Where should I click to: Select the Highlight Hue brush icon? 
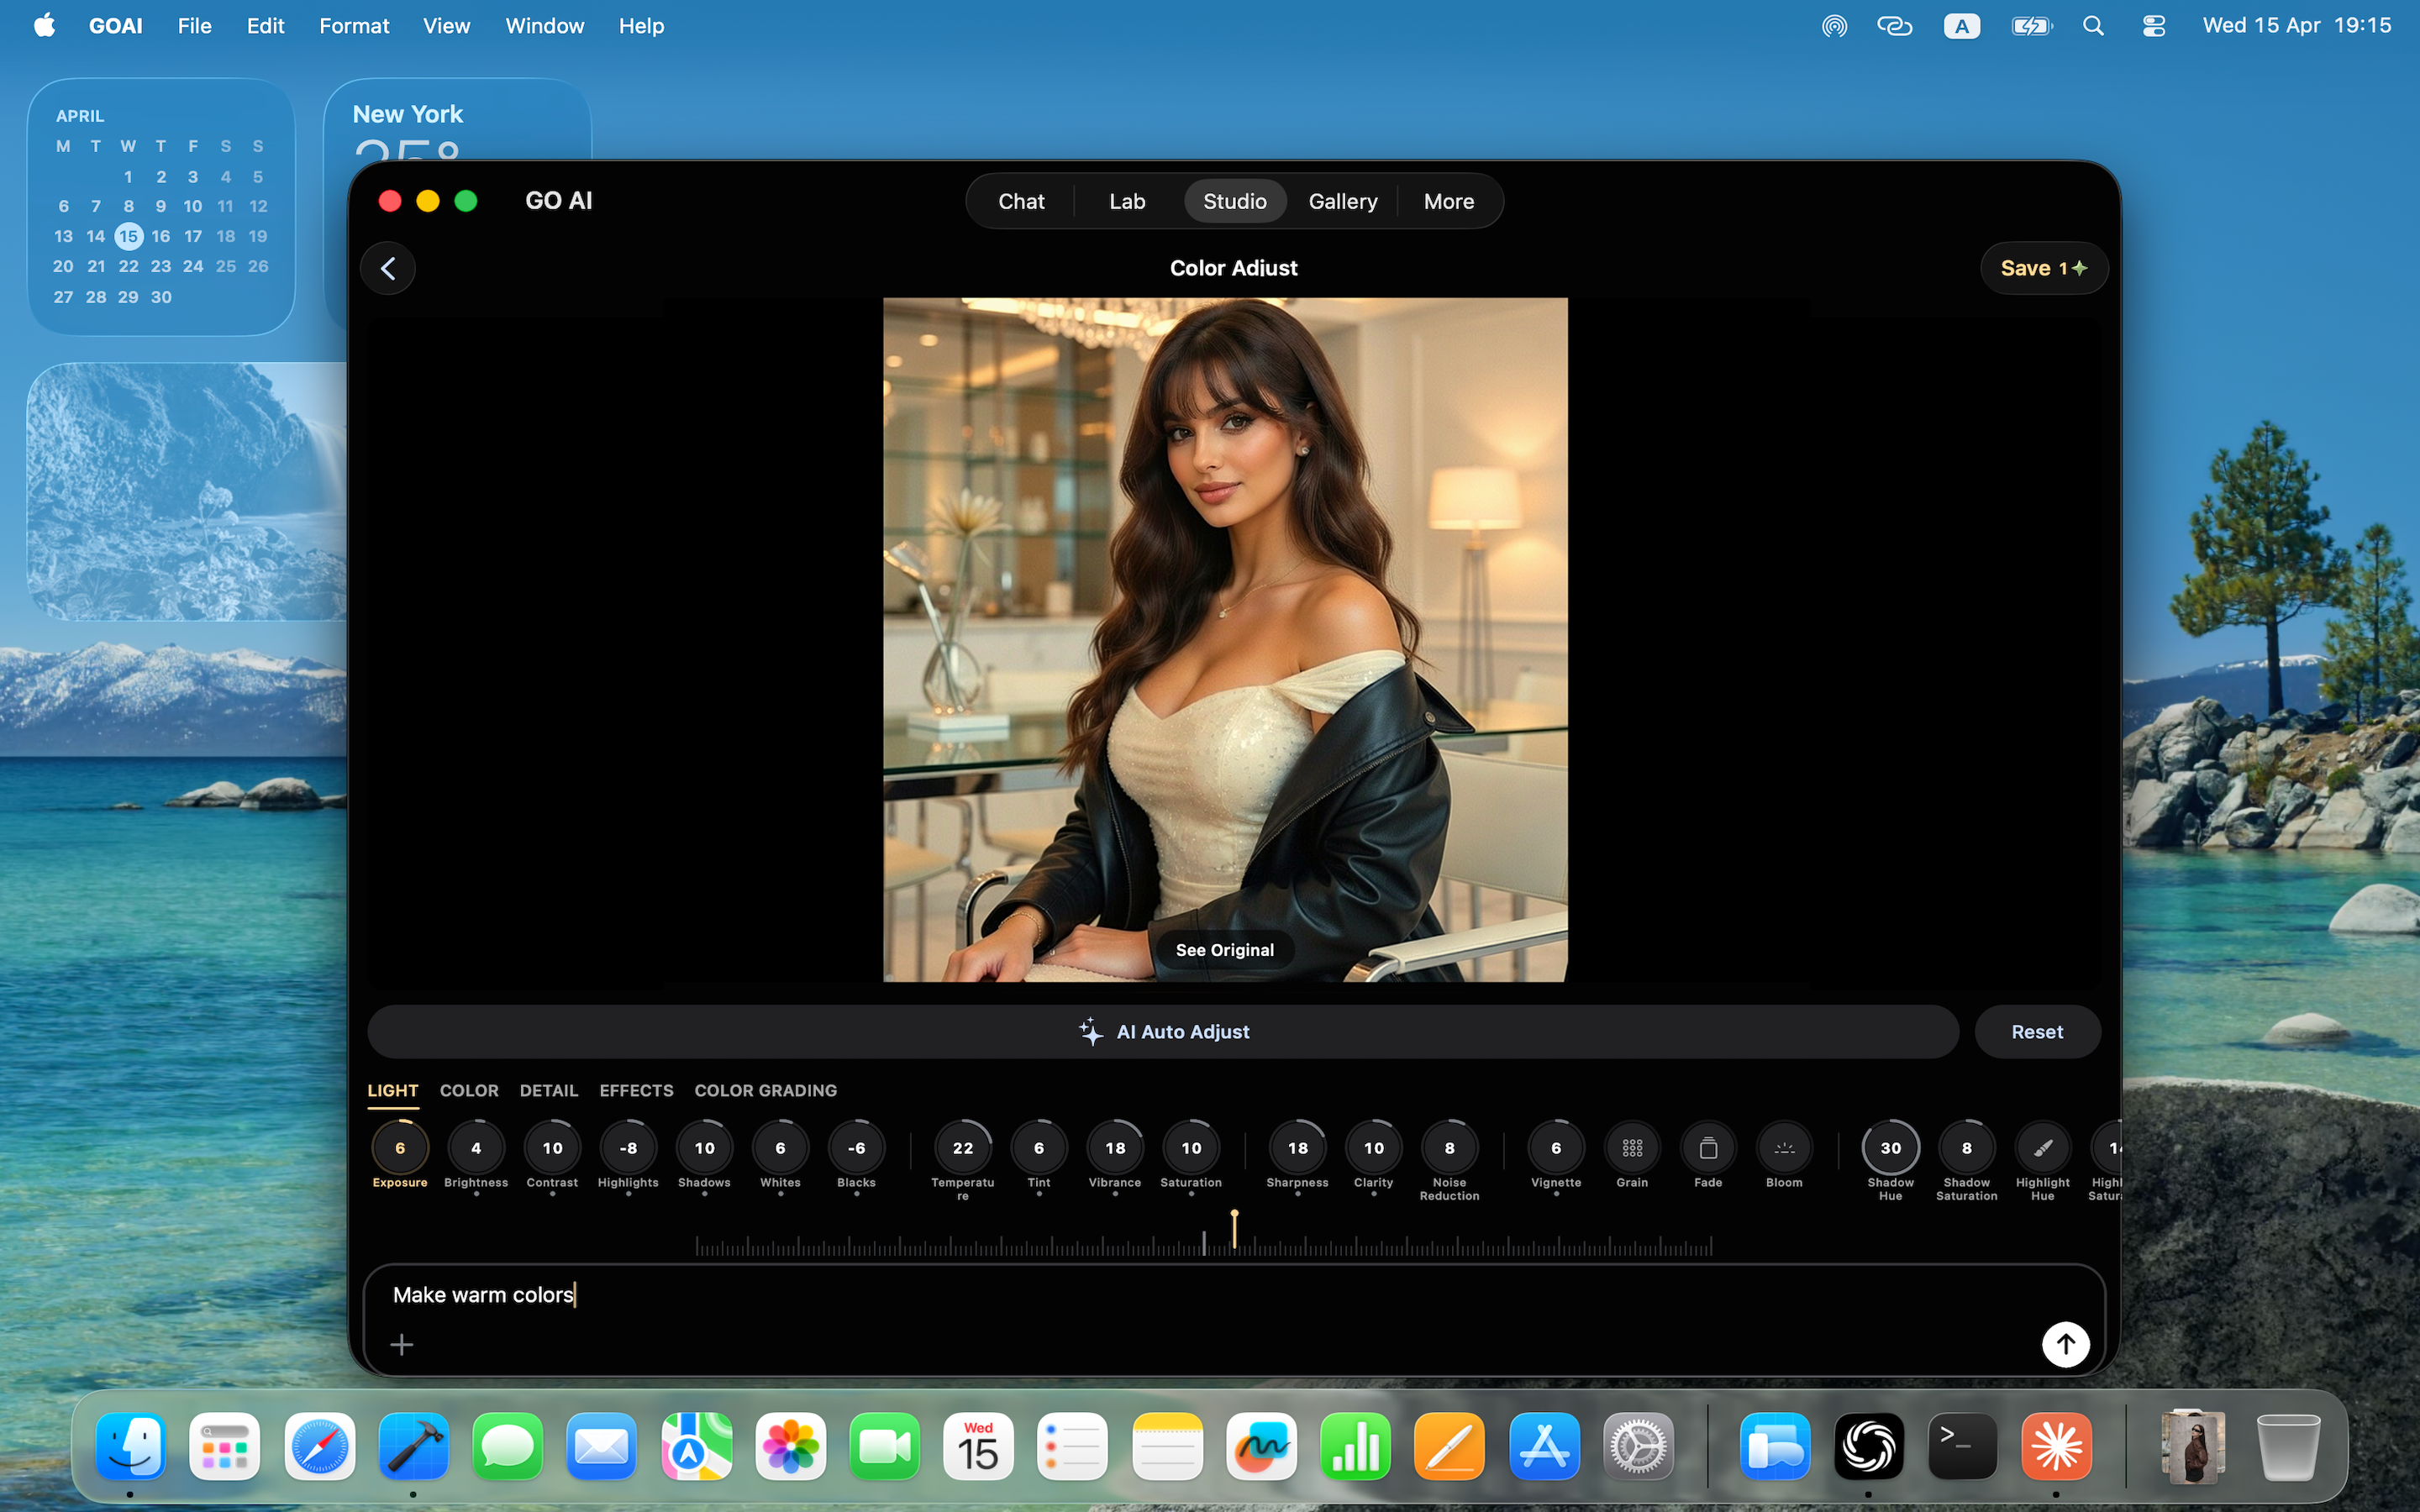click(2043, 1148)
